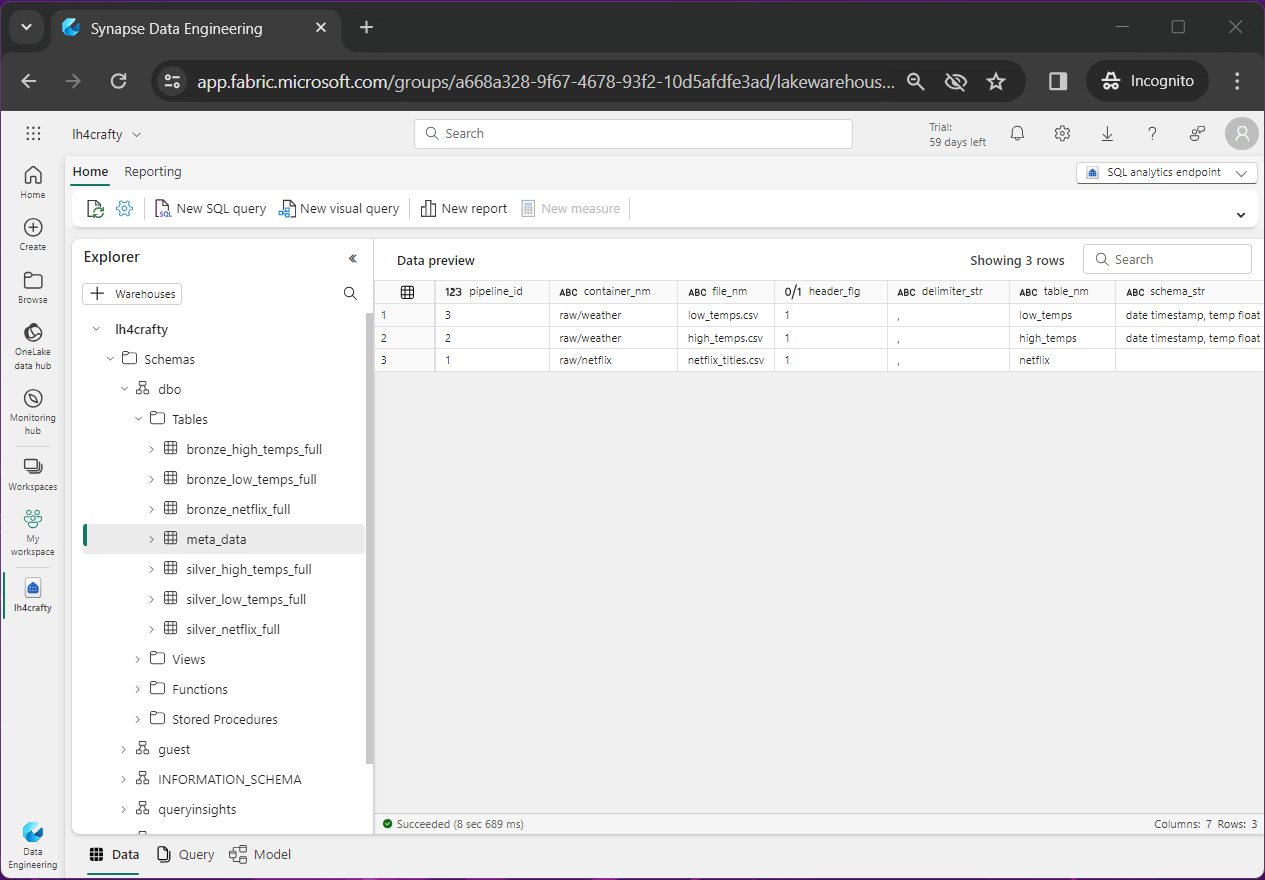This screenshot has width=1265, height=880.
Task: Expand the bronze_netflix_full table node
Action: pos(152,509)
